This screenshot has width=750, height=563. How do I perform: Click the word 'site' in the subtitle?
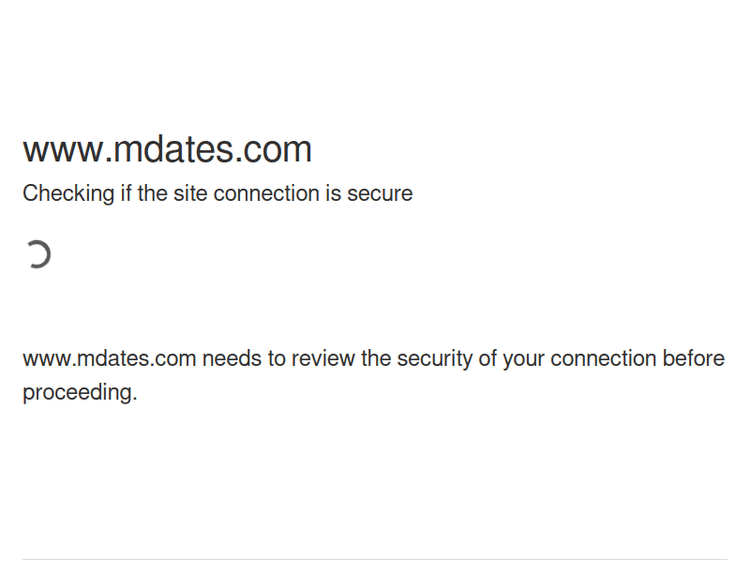[x=190, y=193]
